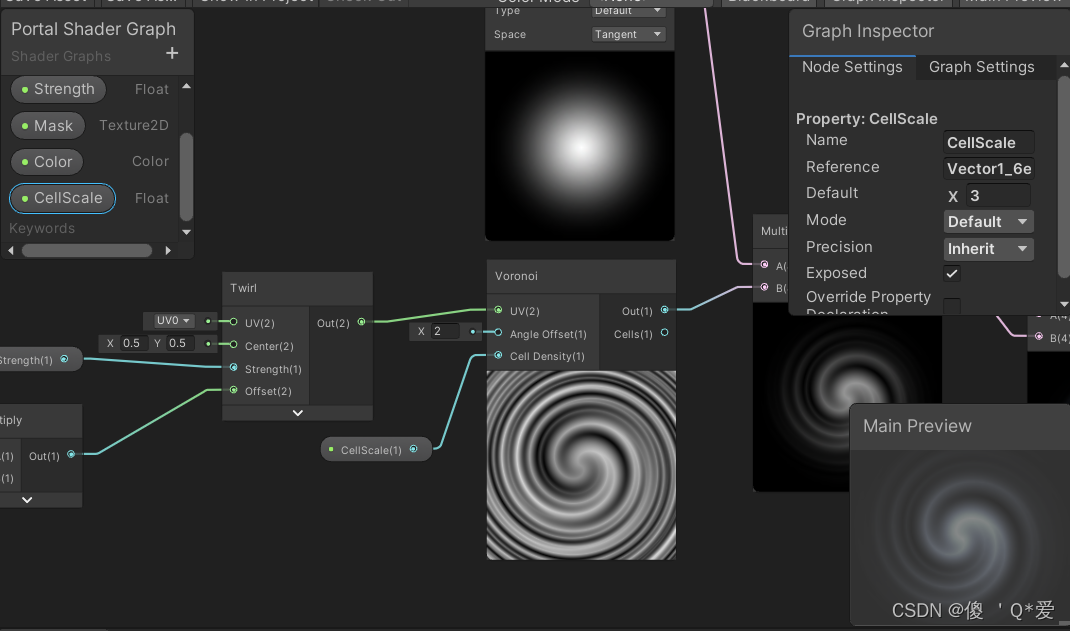The height and width of the screenshot is (631, 1070).
Task: Click the Portal Shader Graph blackboard title
Action: coord(93,29)
